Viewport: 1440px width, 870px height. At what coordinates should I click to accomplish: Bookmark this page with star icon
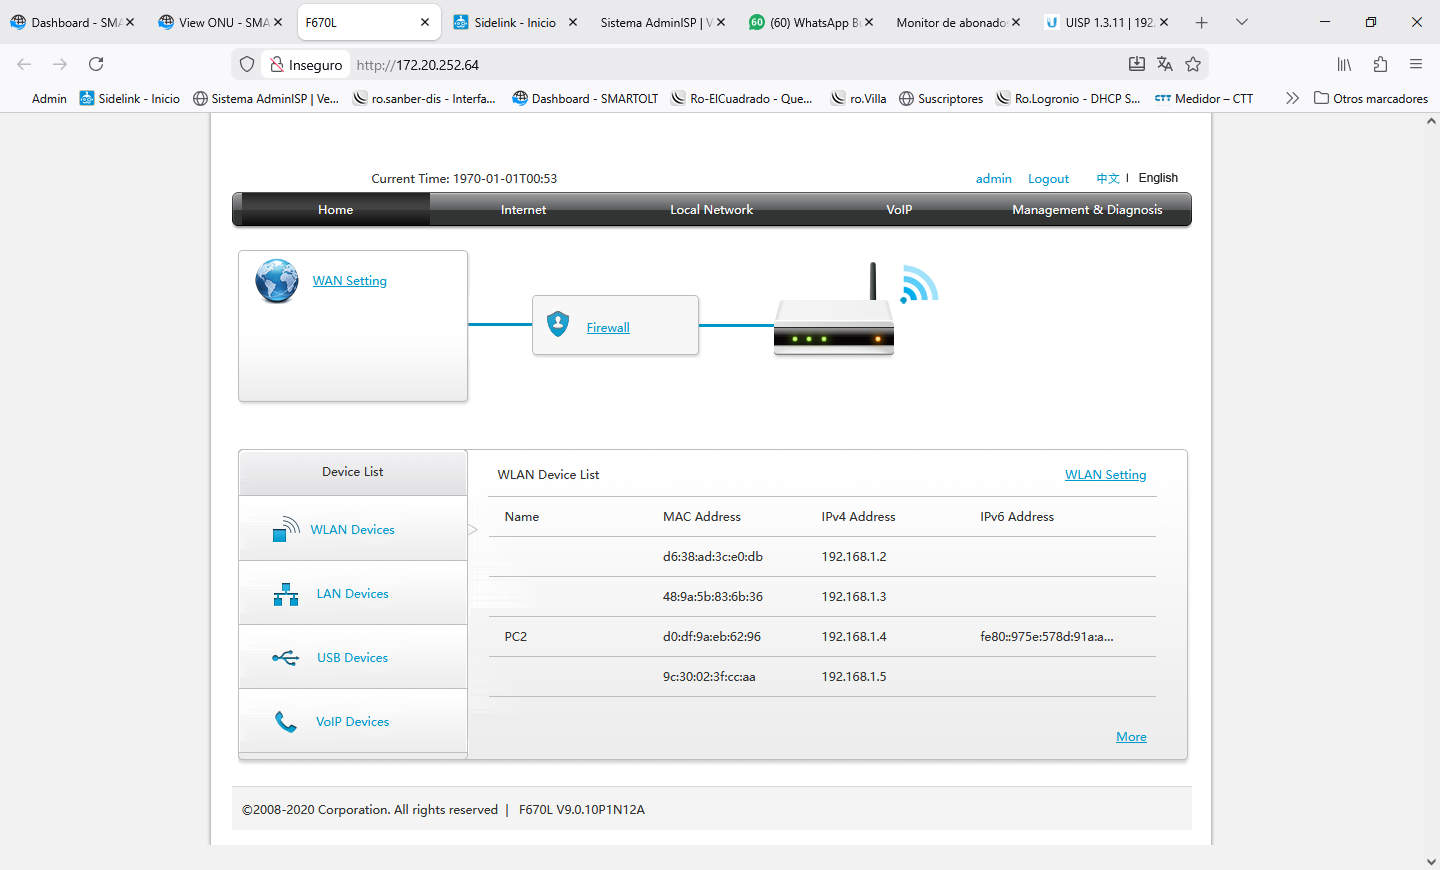click(1193, 64)
